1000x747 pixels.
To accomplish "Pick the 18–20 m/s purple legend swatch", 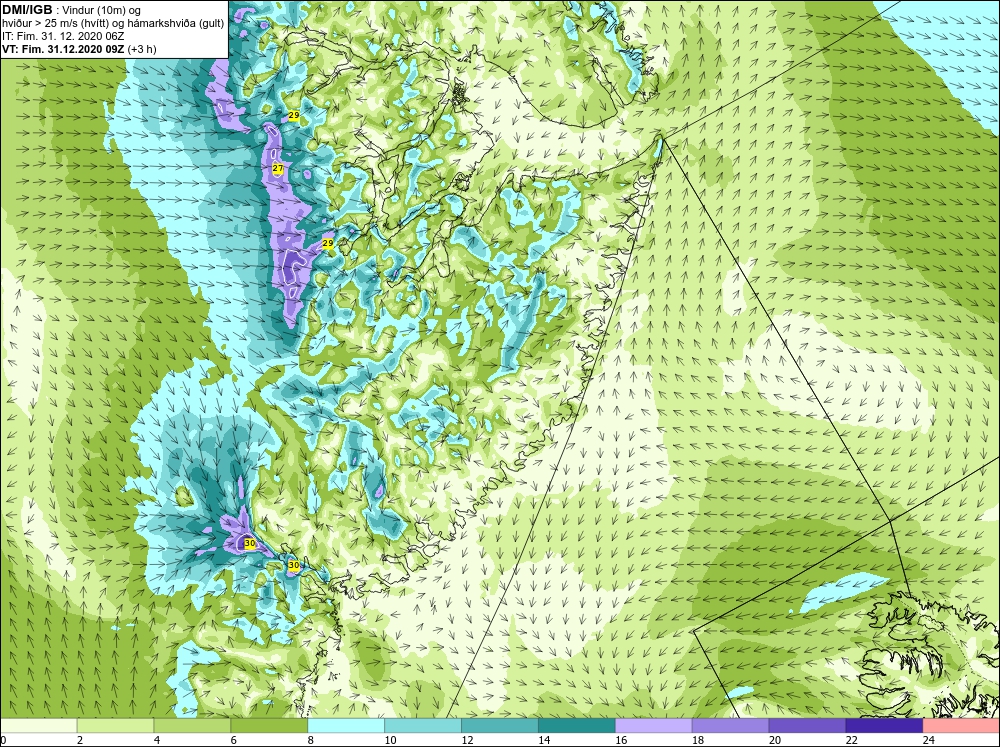I will pyautogui.click(x=730, y=725).
